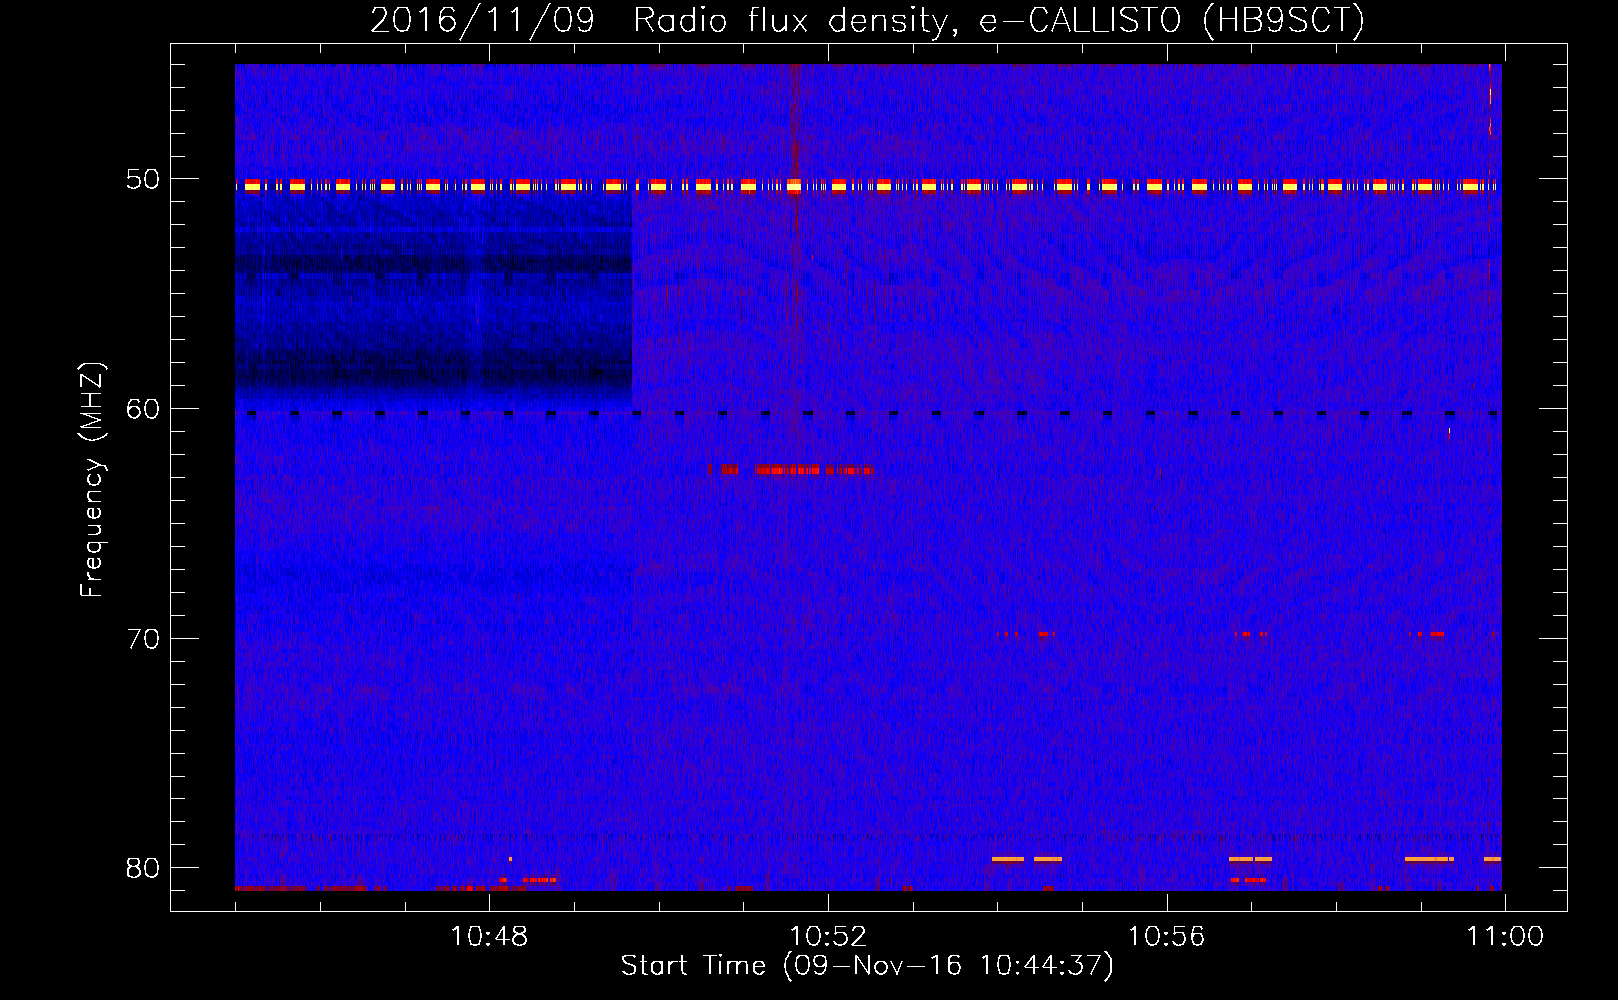
Task: Click the red emission streak near 63 MHz
Action: click(x=790, y=469)
